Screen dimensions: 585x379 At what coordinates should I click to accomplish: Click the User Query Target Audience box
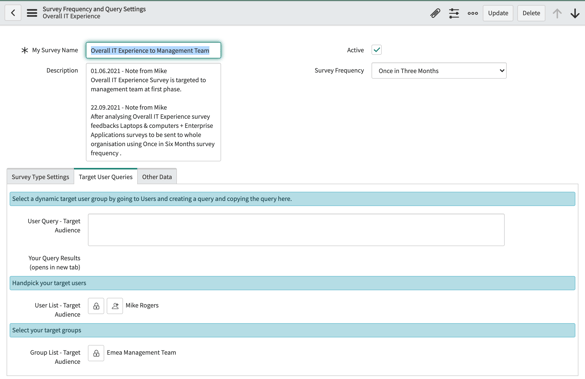pyautogui.click(x=296, y=229)
